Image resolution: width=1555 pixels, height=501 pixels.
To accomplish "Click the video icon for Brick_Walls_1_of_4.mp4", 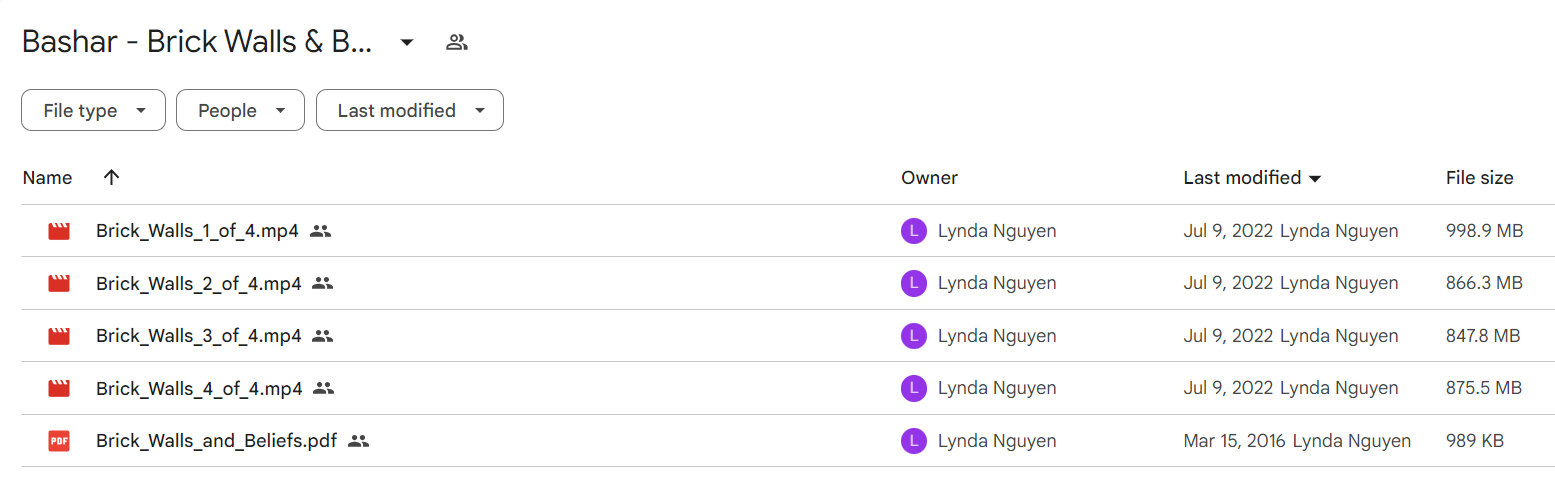I will pyautogui.click(x=59, y=231).
